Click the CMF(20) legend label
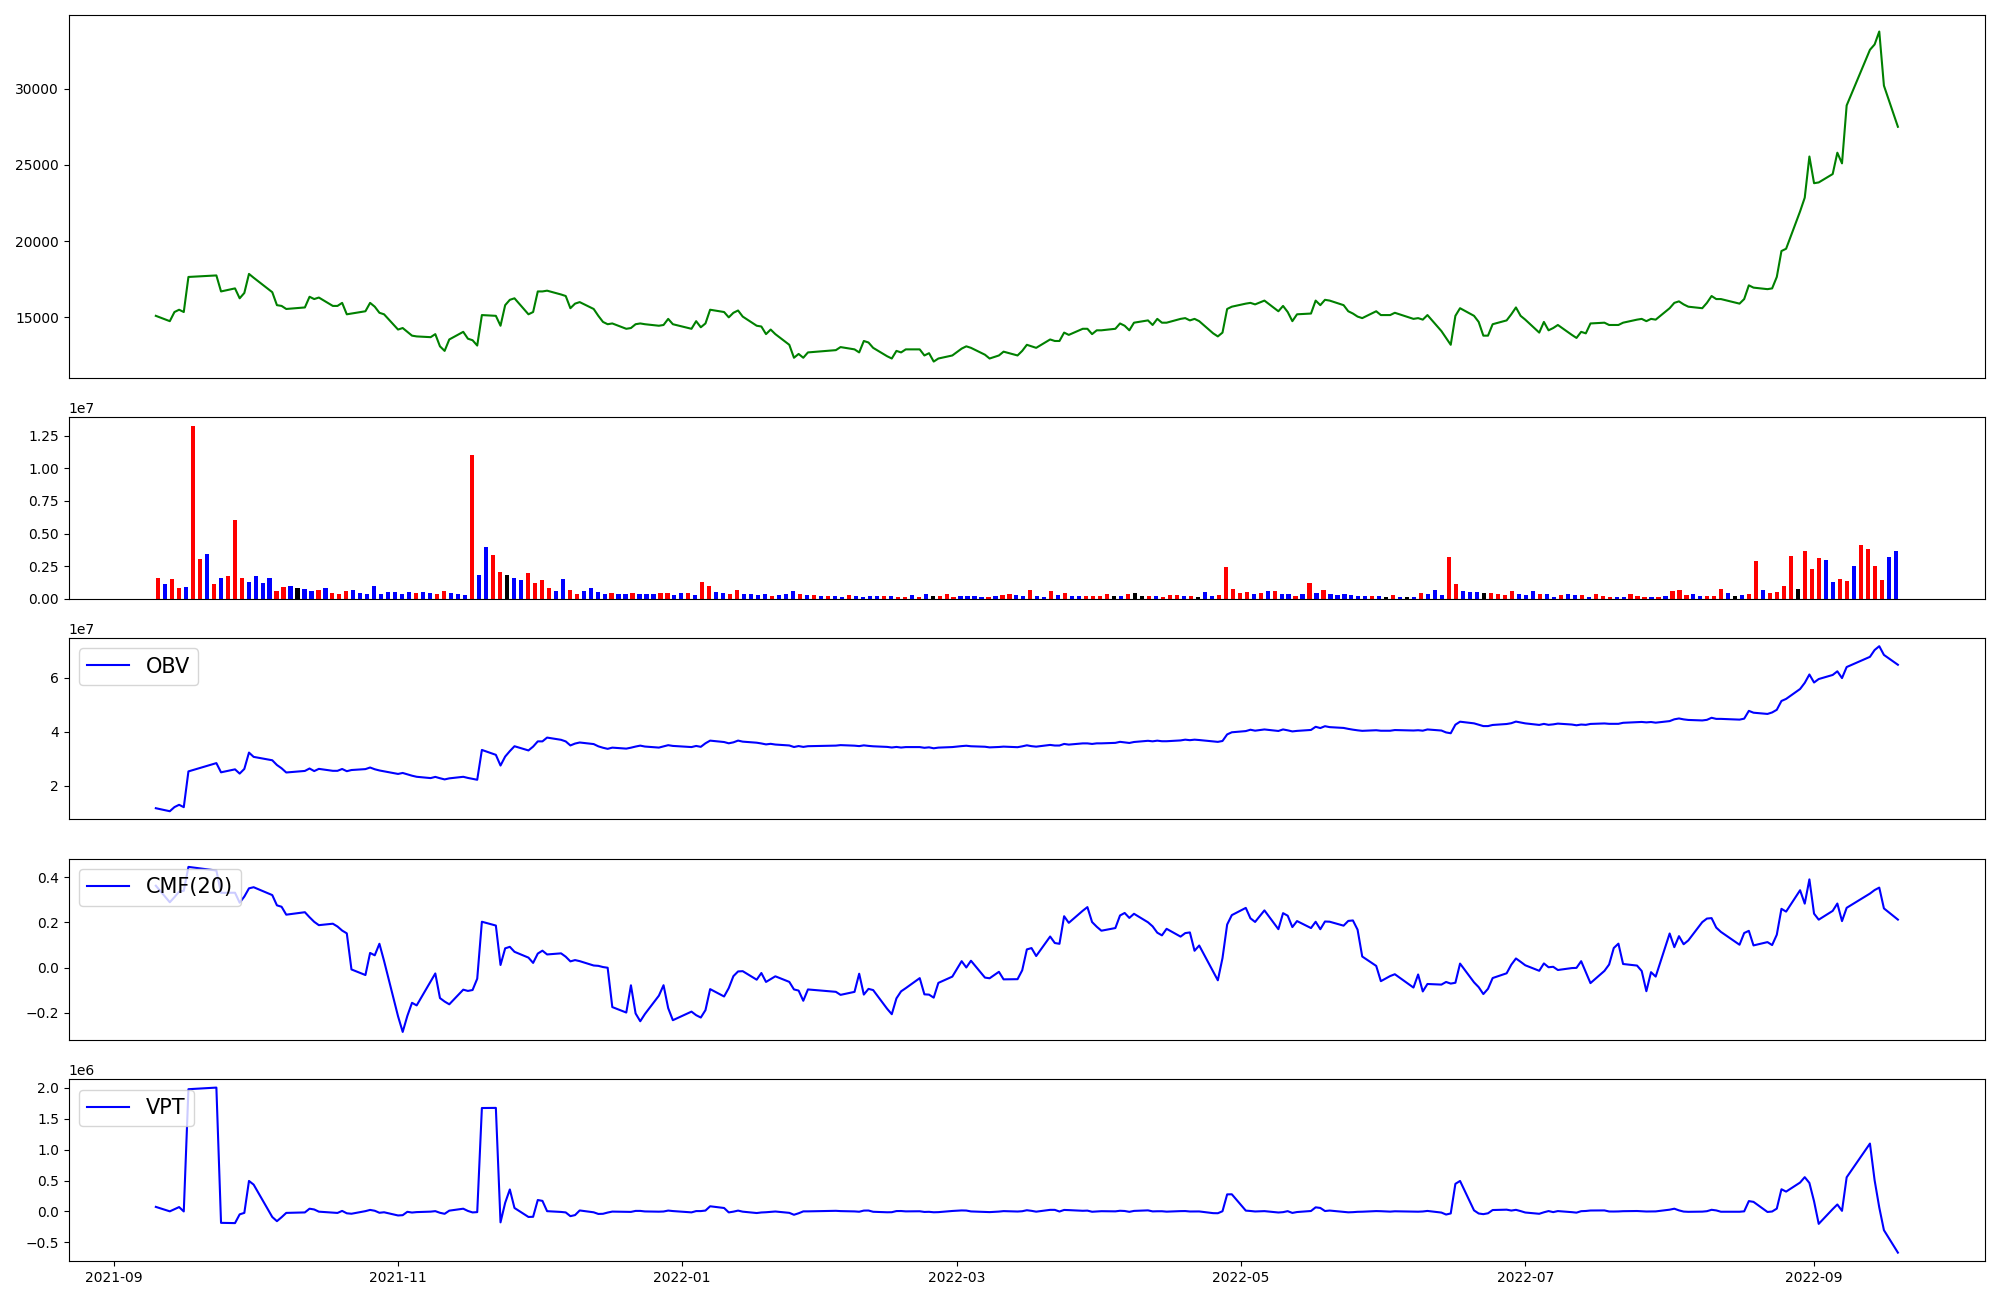The image size is (2000, 1300). point(188,886)
